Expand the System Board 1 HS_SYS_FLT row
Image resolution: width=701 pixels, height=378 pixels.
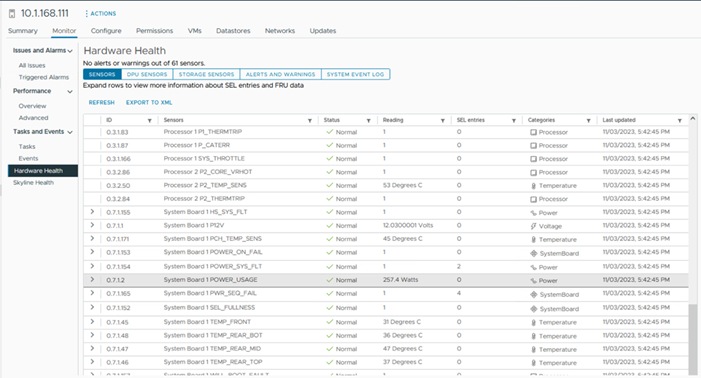(92, 212)
